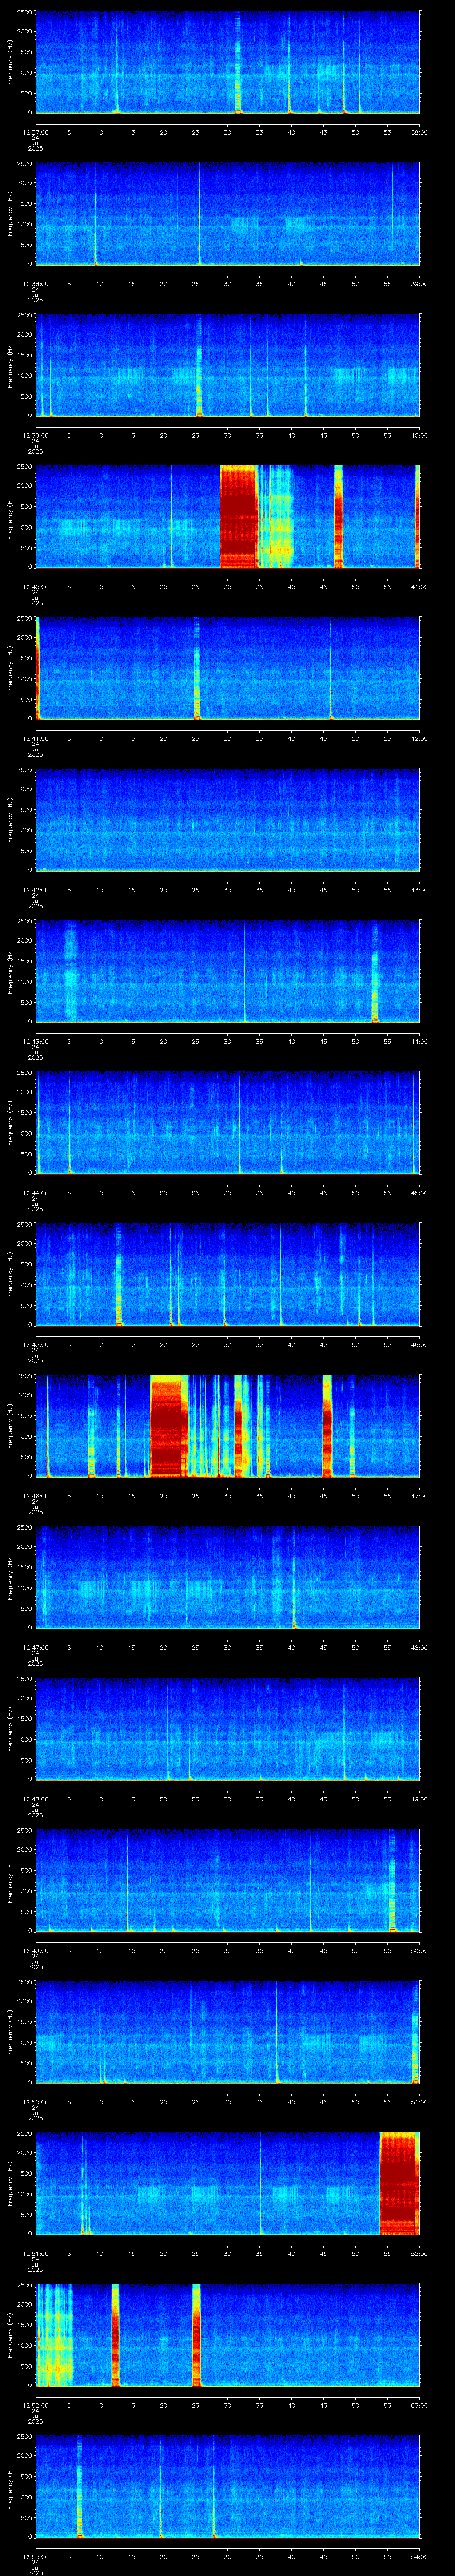Select the spectrogram panel starting at 12:47:00
455x2576 pixels.
click(x=227, y=1577)
